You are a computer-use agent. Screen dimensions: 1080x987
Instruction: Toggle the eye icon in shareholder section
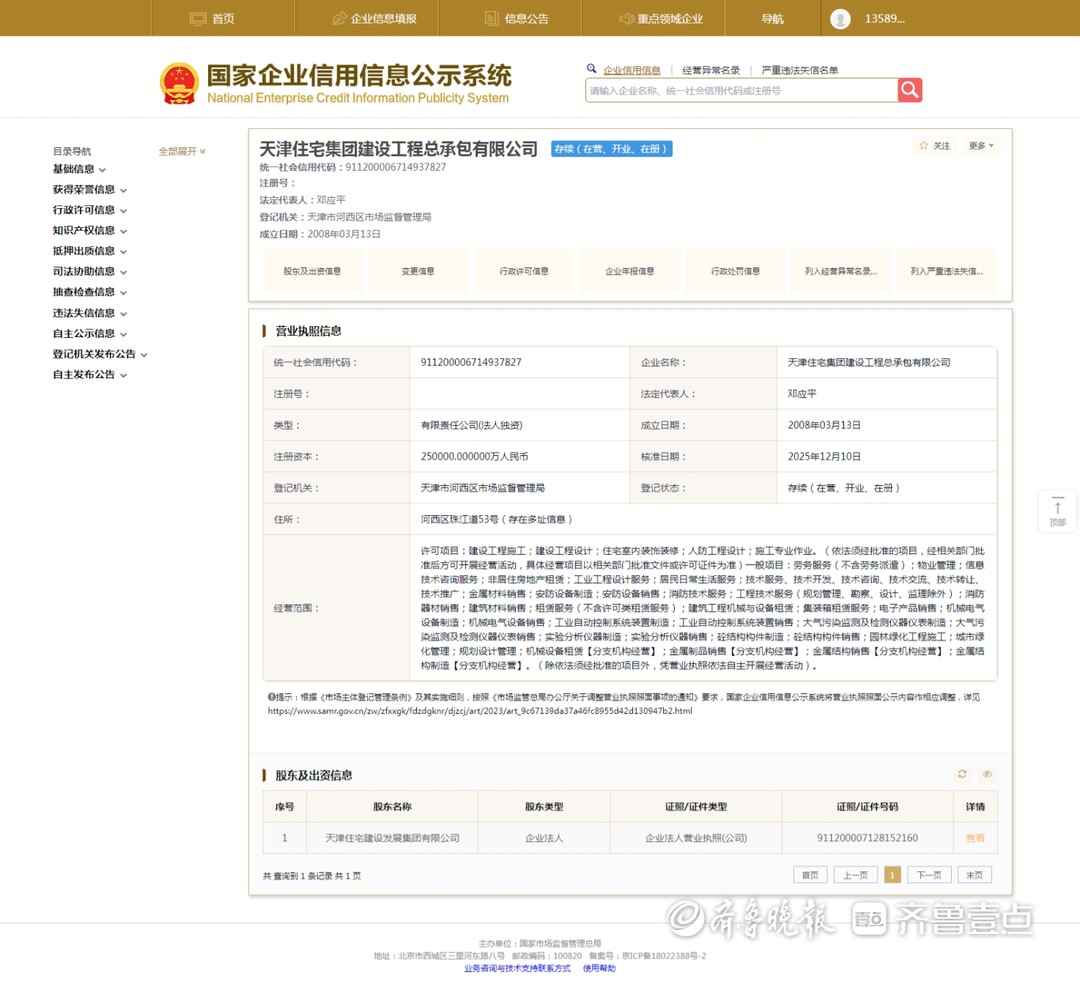pos(987,774)
